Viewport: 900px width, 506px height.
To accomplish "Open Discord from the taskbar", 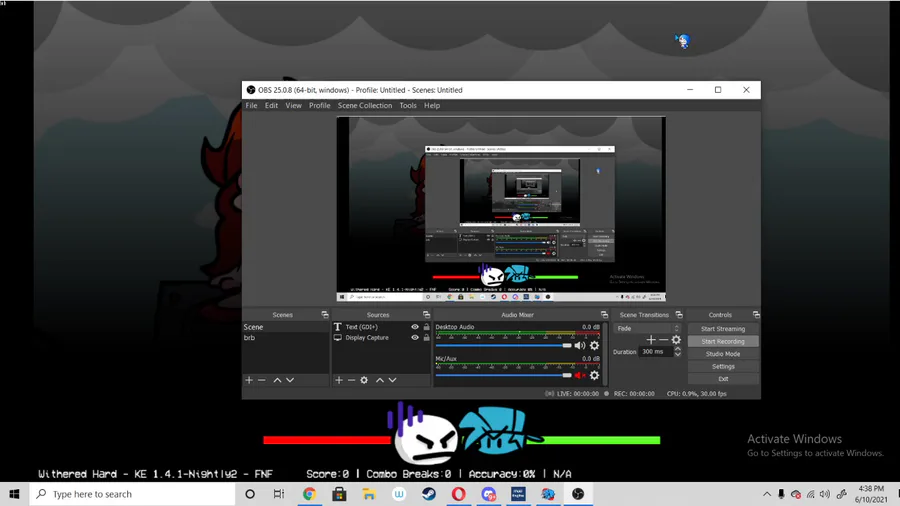I will pyautogui.click(x=488, y=494).
